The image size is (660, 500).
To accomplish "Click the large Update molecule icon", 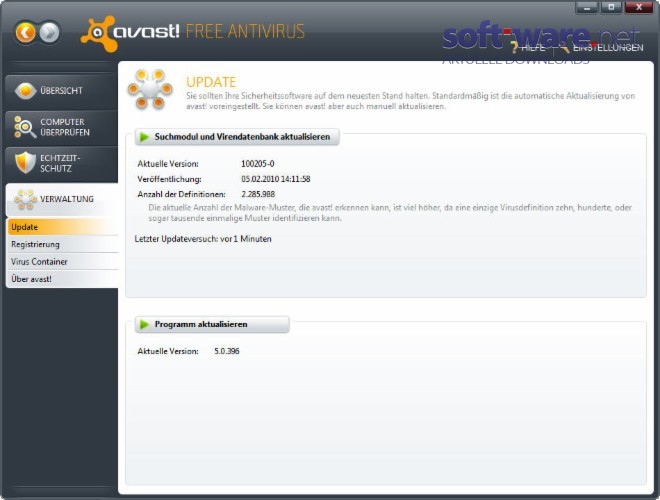I will [150, 89].
